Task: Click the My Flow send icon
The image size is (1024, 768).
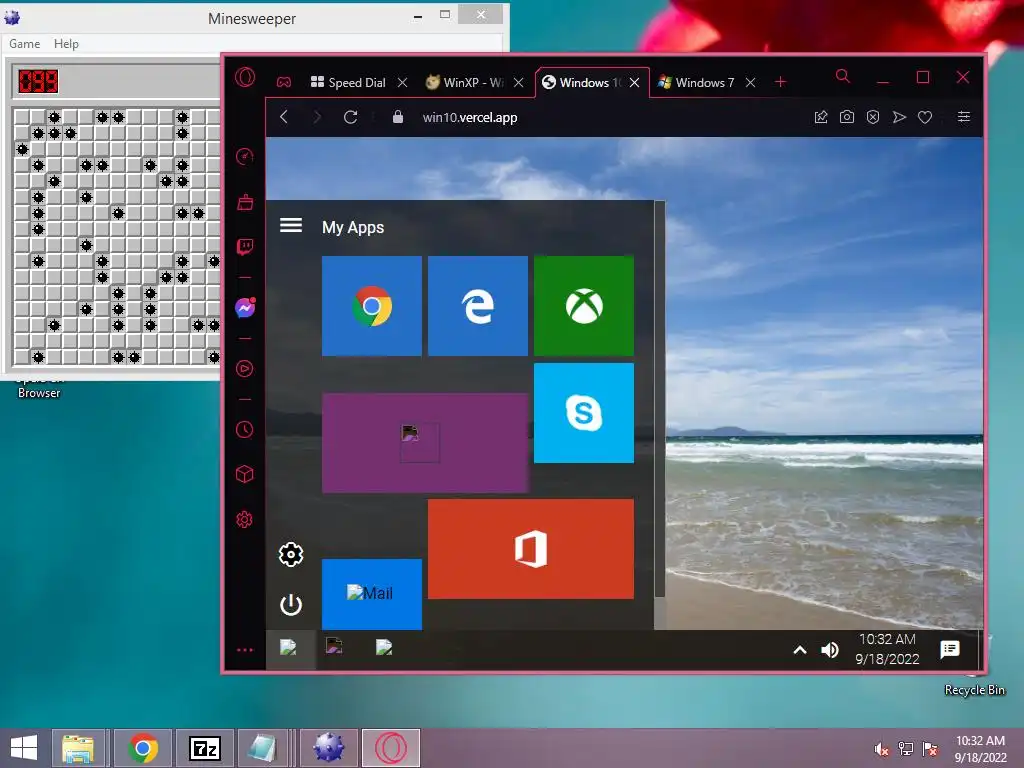Action: (899, 117)
